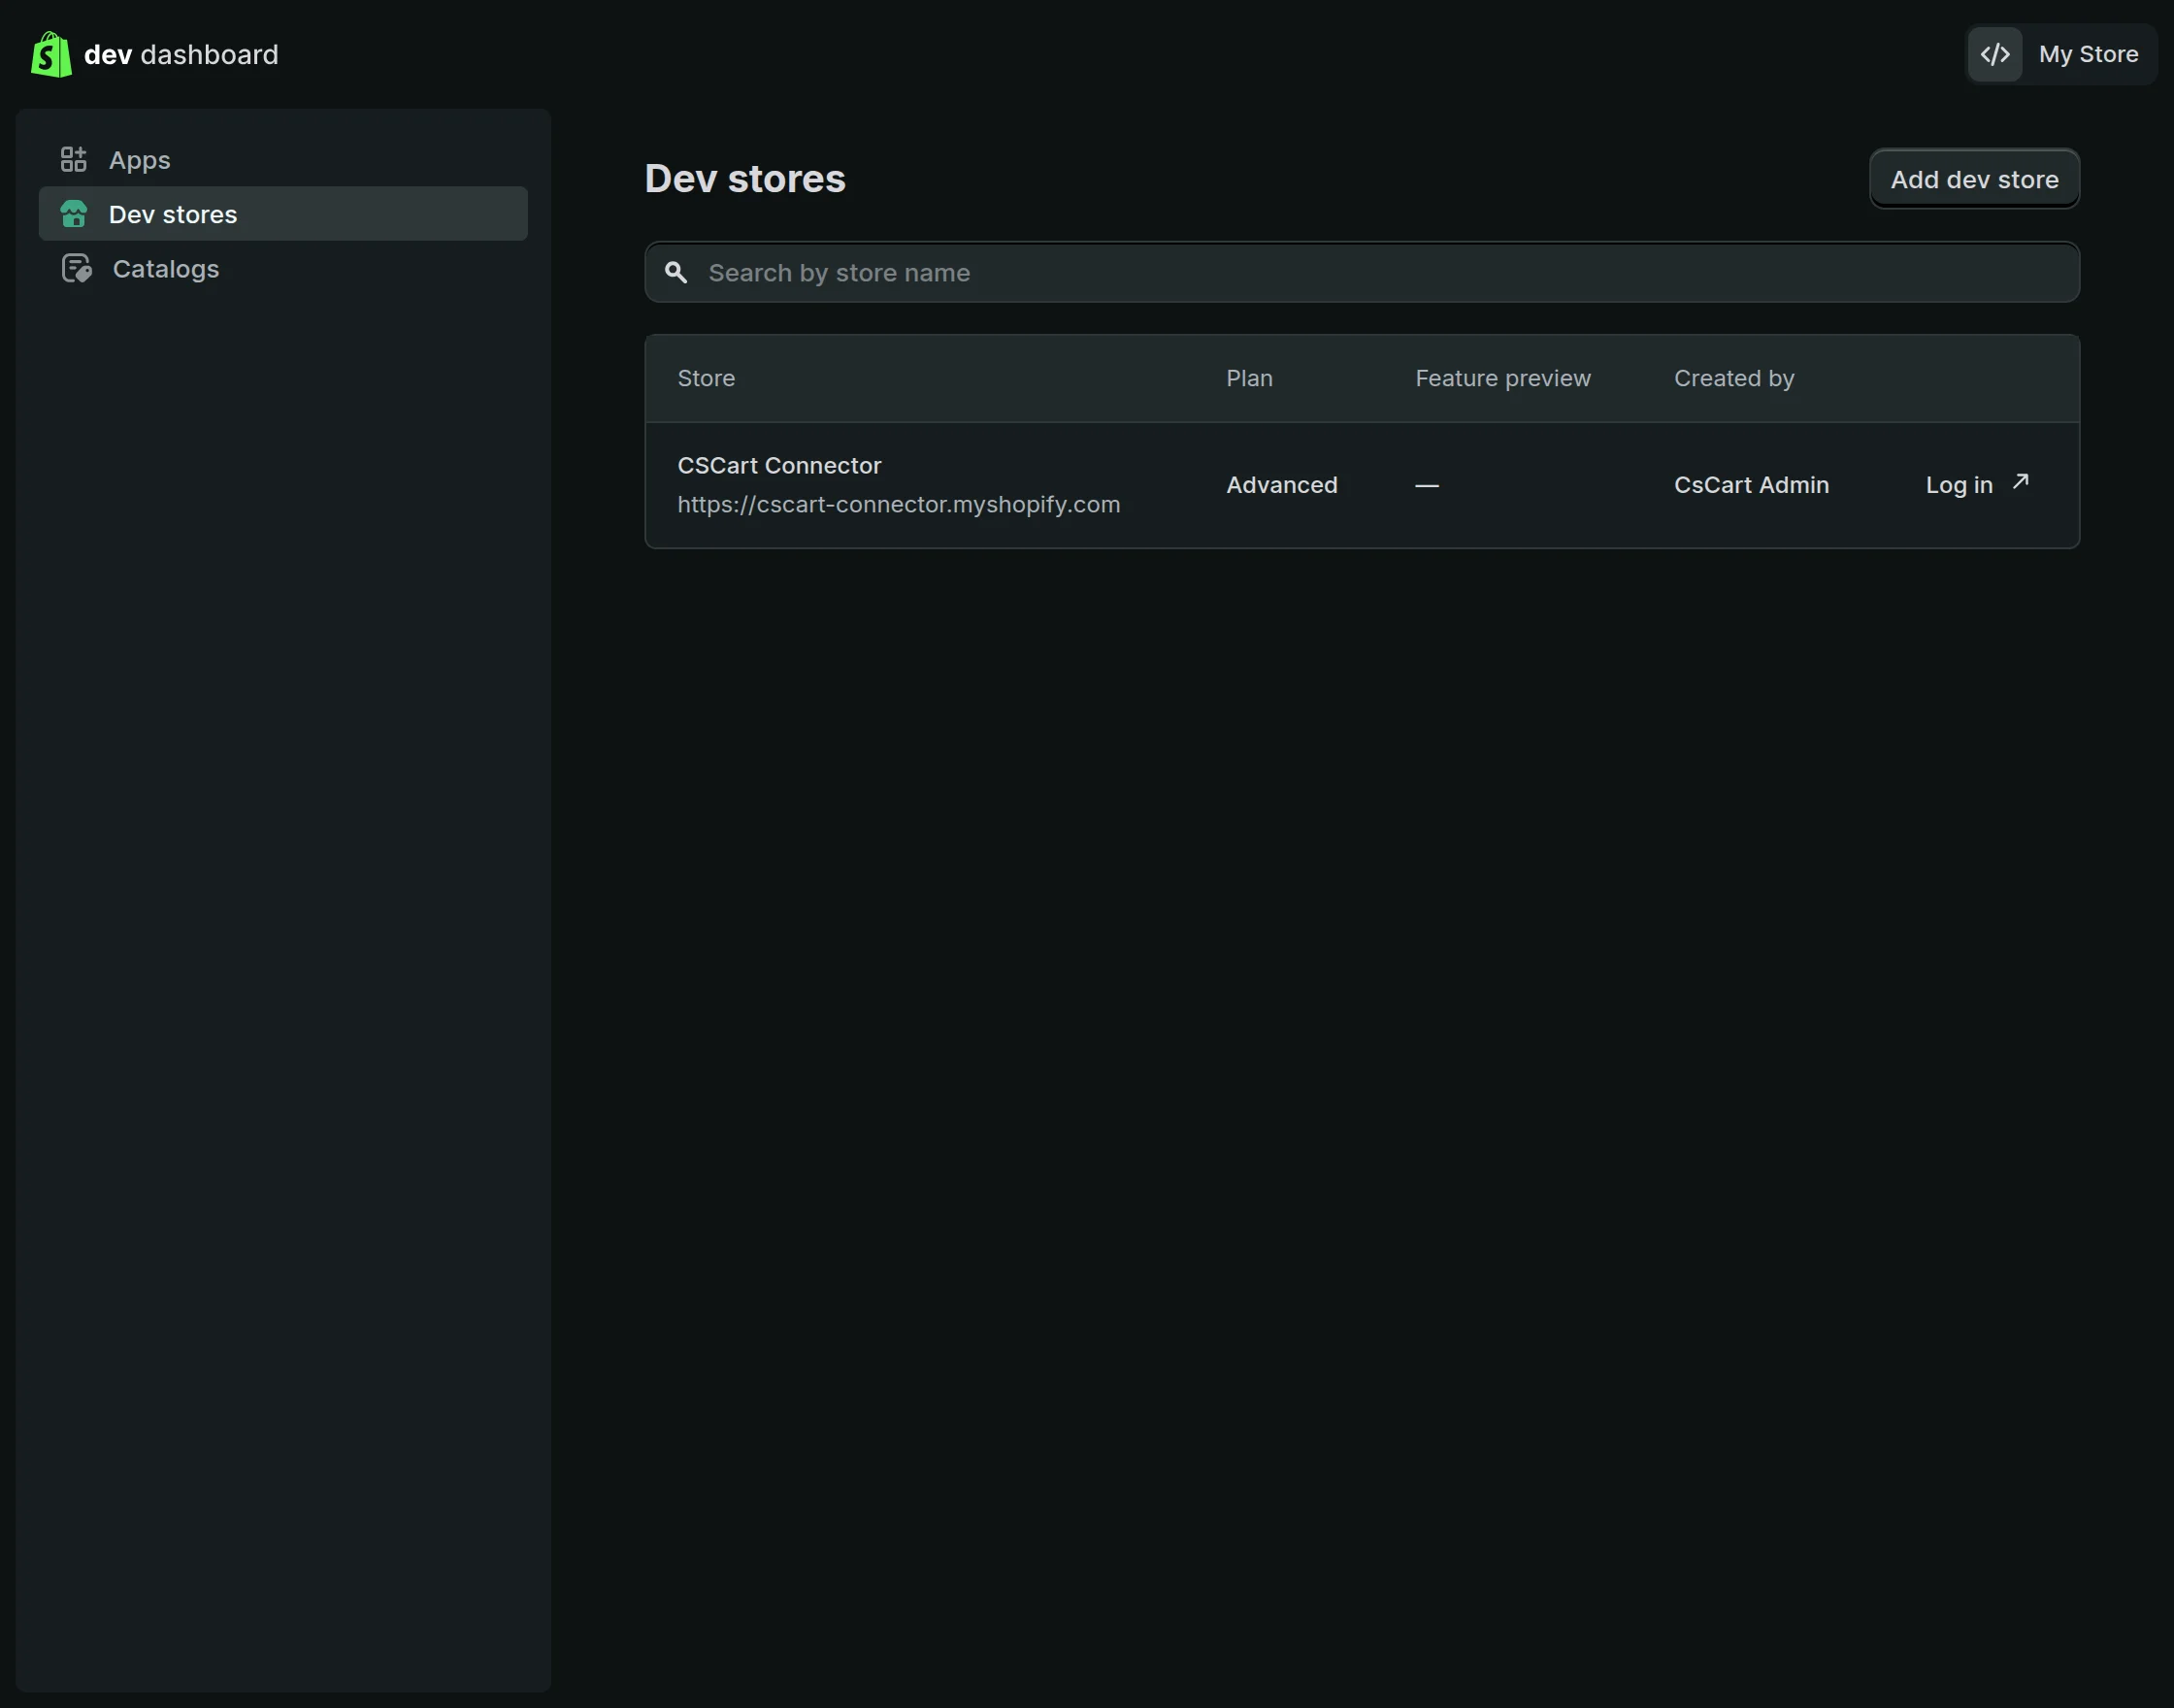Open the My Store account menu
2174x1708 pixels.
2087,54
